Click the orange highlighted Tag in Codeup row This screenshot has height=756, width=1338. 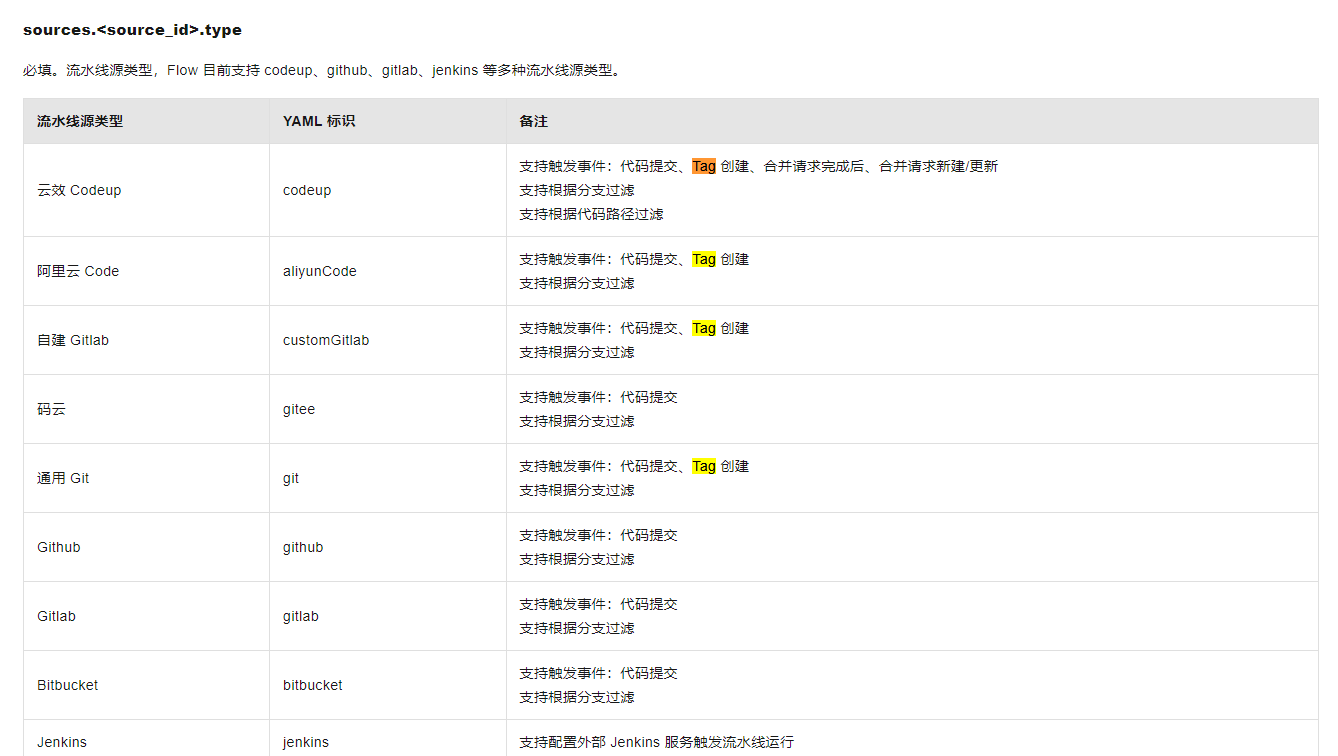click(704, 166)
